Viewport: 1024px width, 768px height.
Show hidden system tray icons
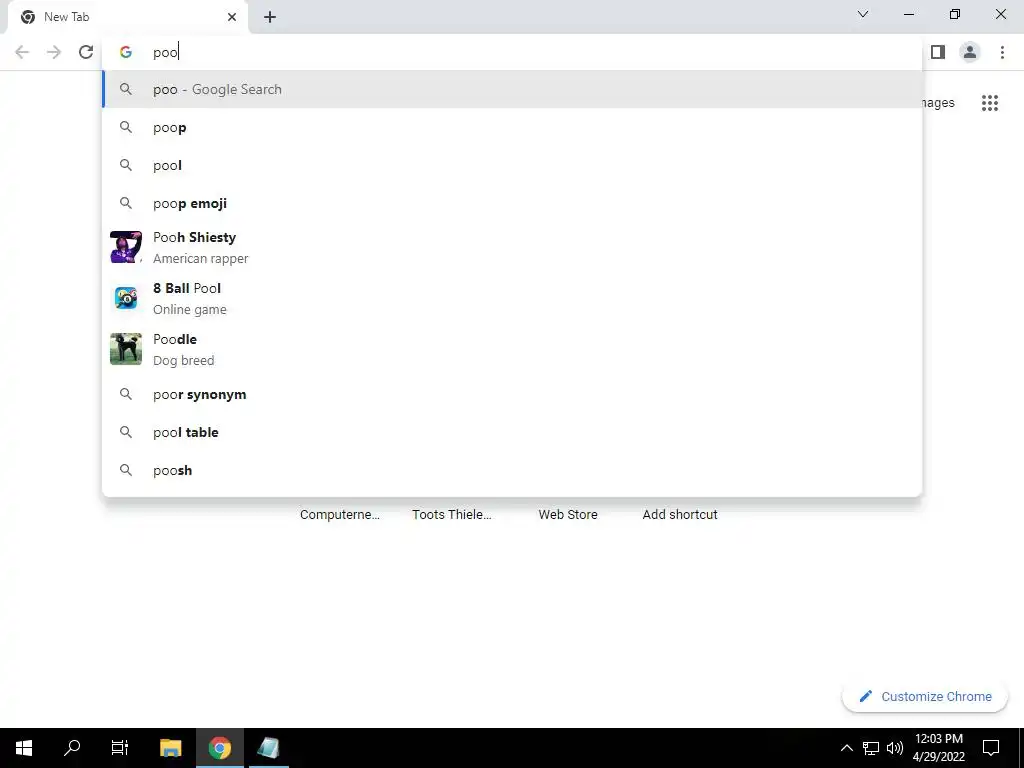[x=846, y=748]
